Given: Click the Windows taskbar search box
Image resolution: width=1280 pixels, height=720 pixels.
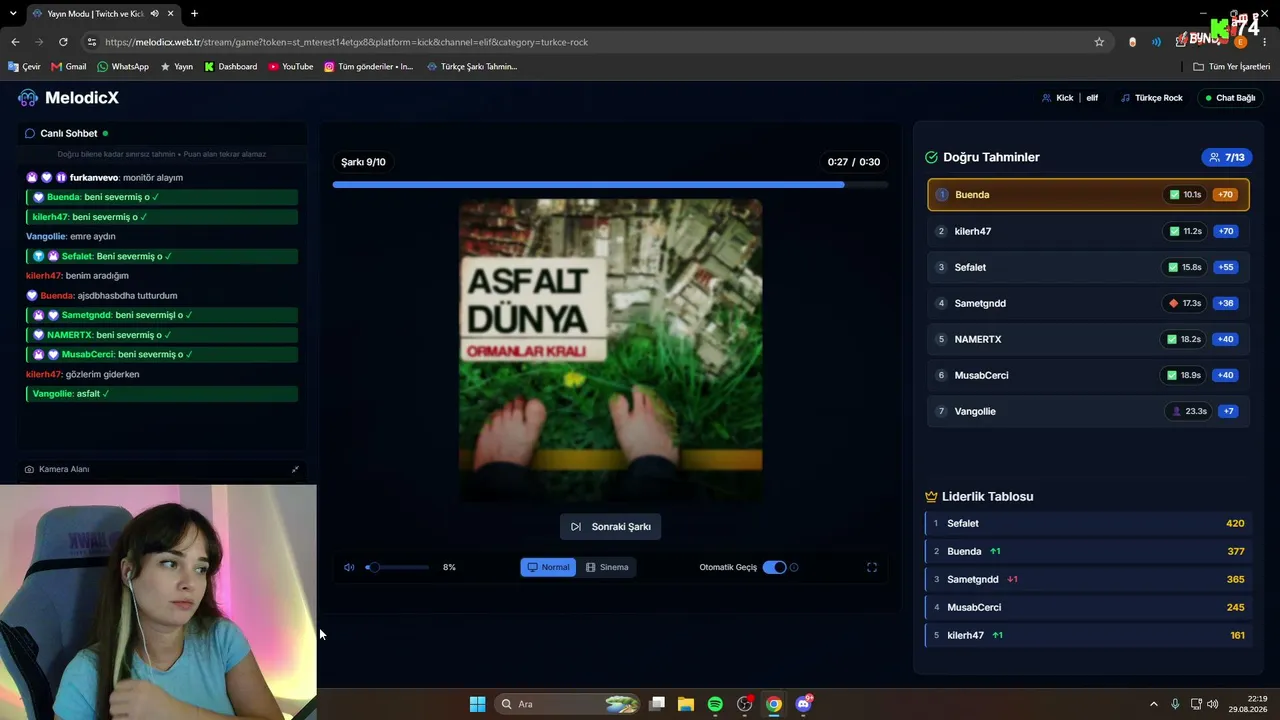Looking at the screenshot, I should [x=567, y=704].
